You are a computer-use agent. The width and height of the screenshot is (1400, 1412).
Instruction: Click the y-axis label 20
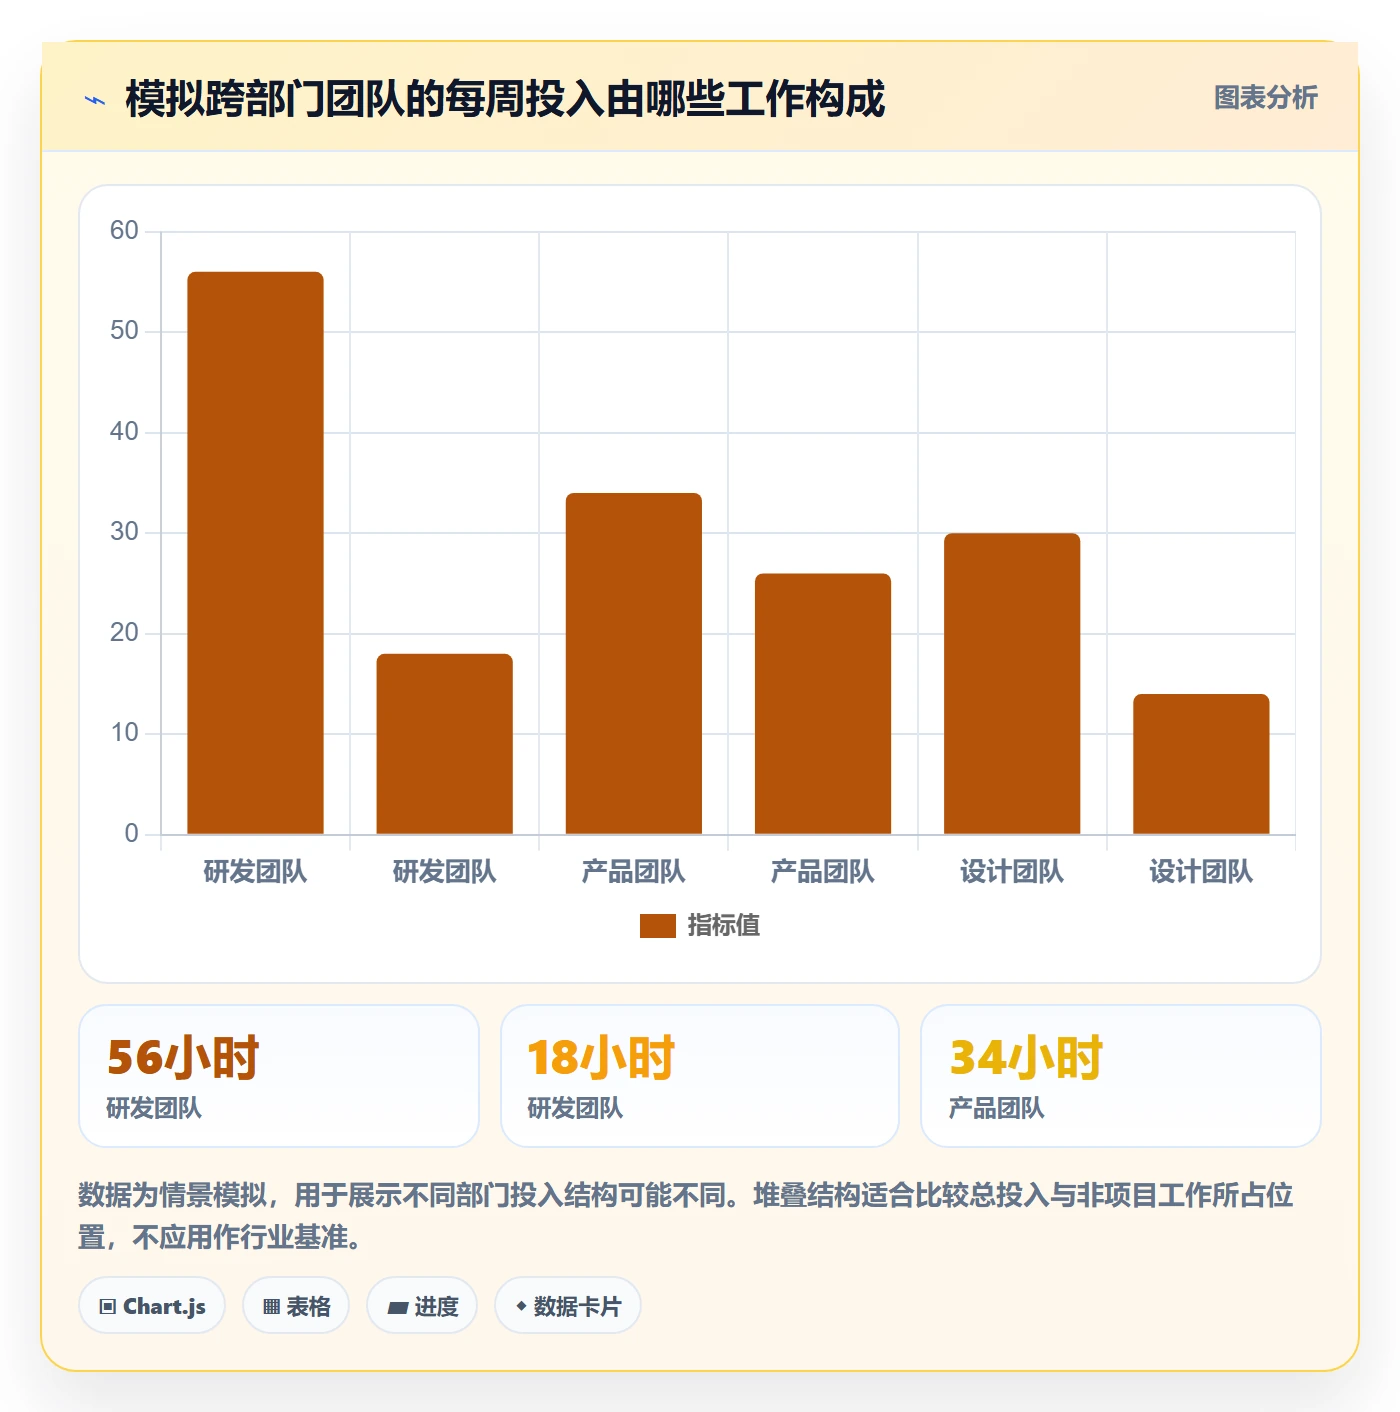(124, 633)
